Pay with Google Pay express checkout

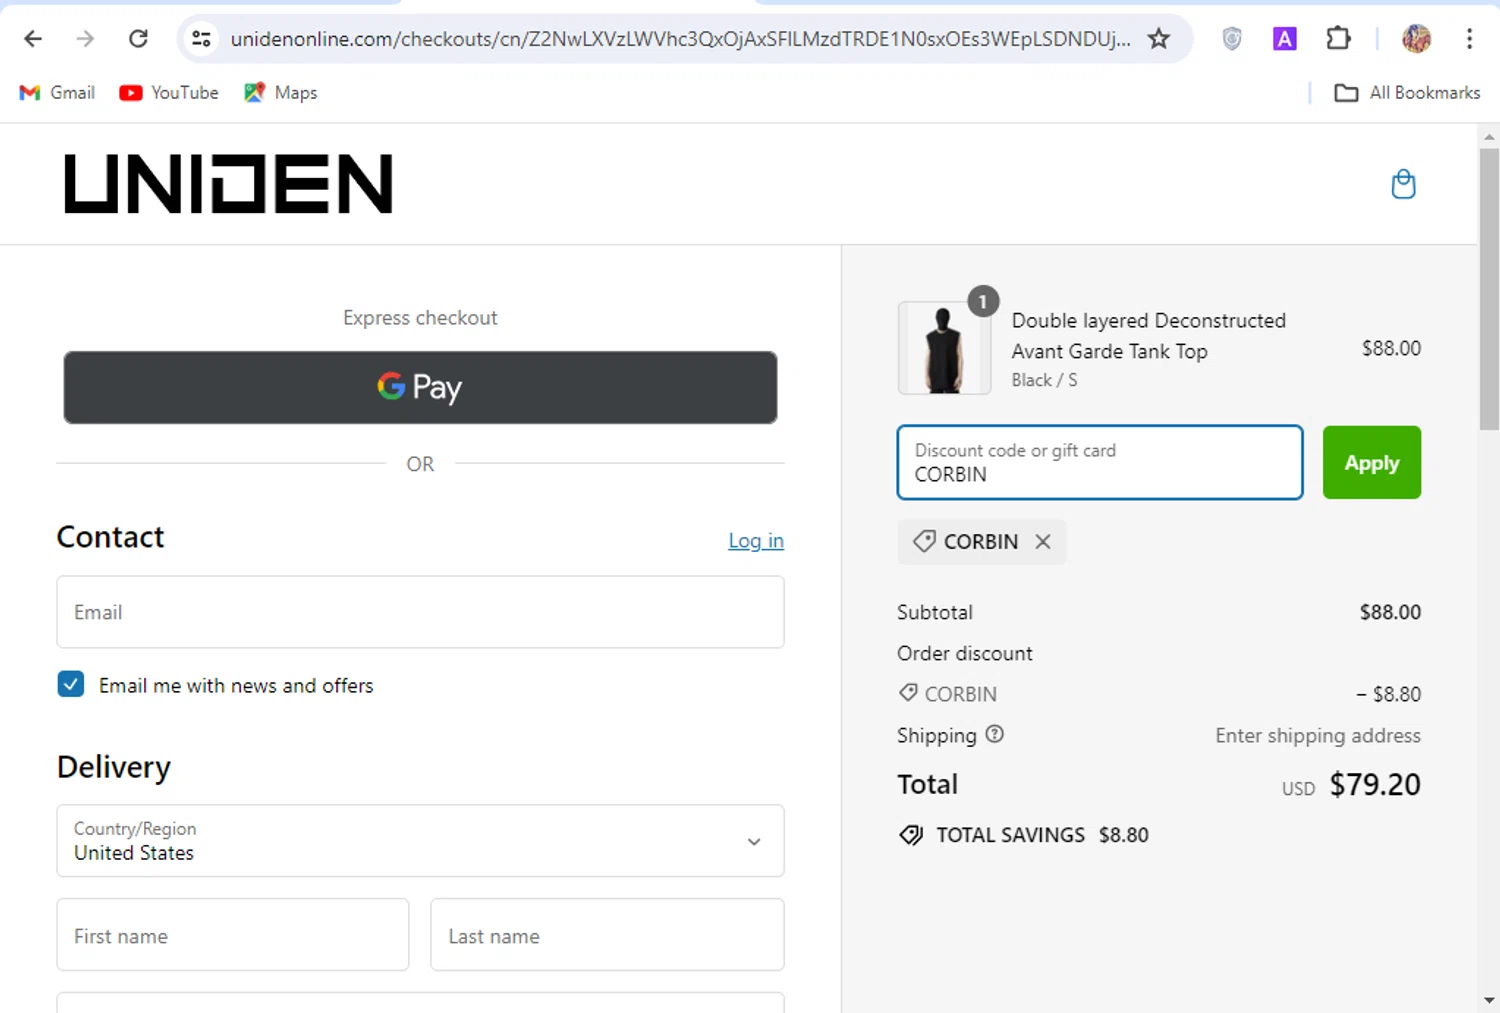click(420, 387)
